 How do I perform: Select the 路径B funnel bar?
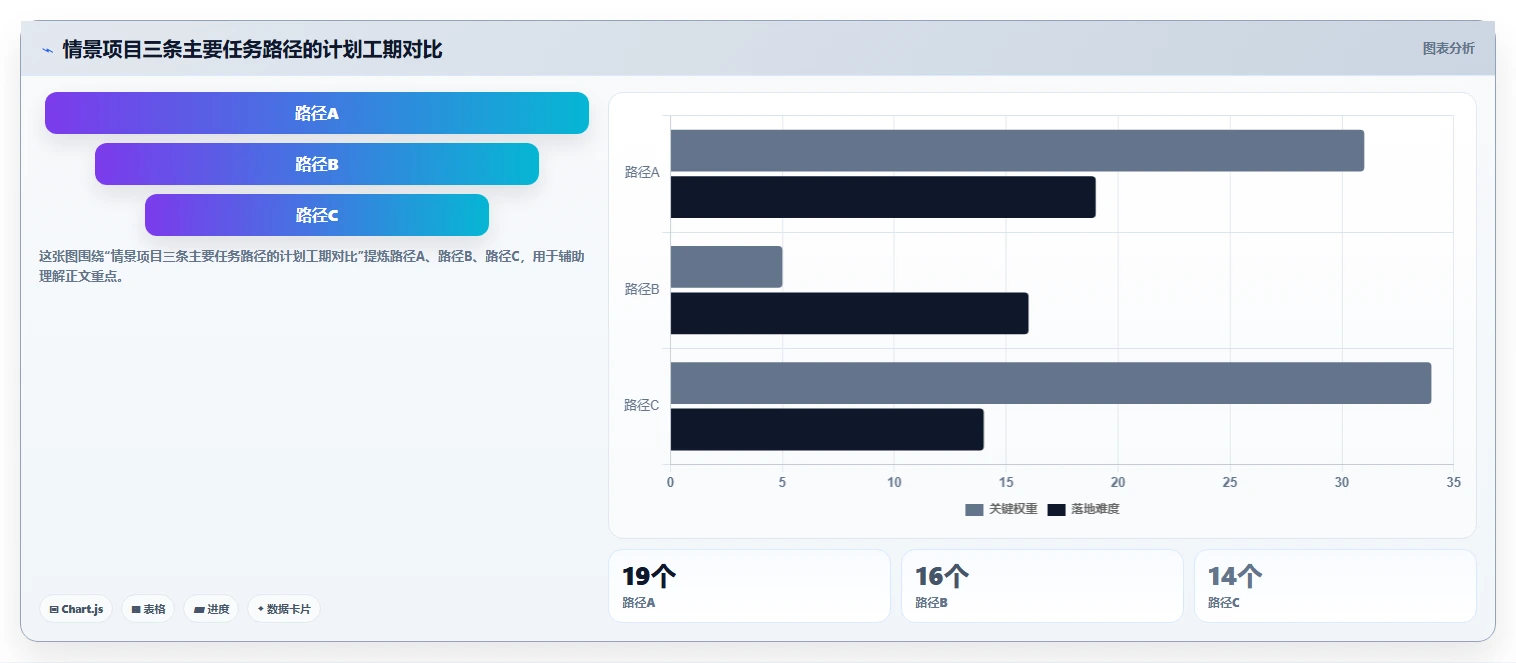(317, 164)
